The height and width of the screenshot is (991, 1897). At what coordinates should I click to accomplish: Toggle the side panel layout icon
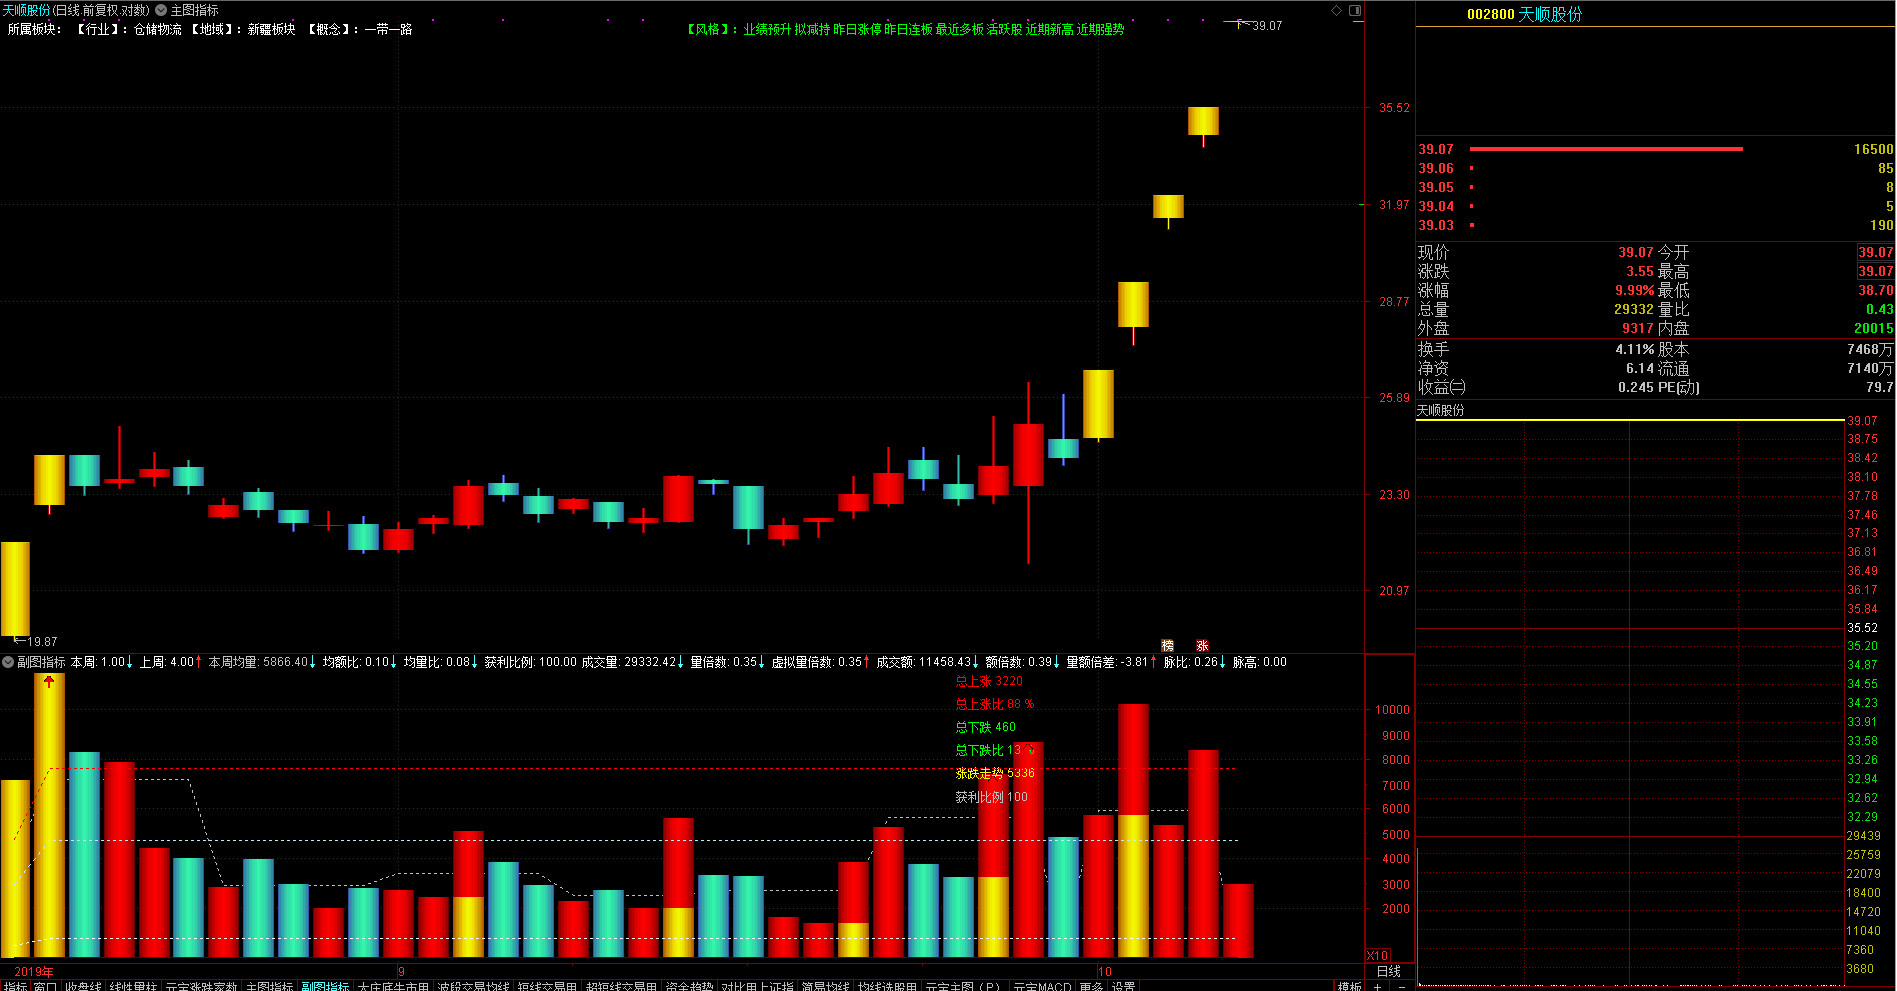[1355, 10]
